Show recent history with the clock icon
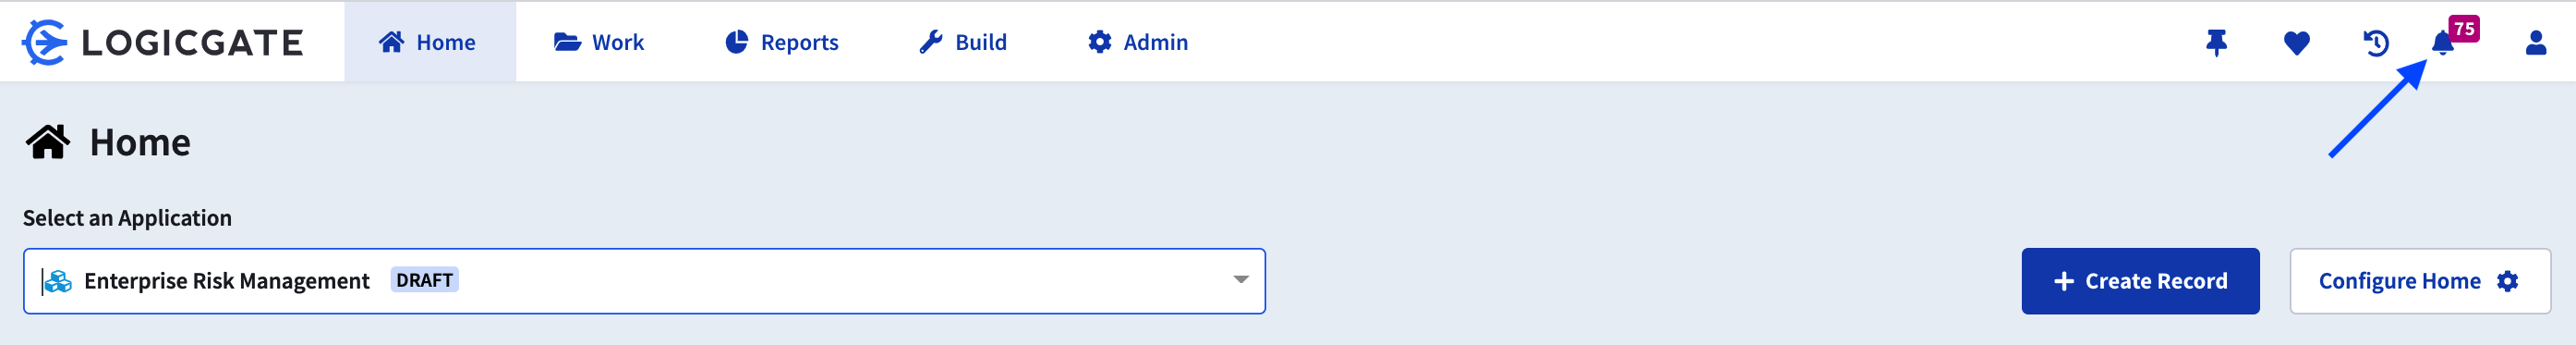The width and height of the screenshot is (2576, 345). tap(2376, 43)
